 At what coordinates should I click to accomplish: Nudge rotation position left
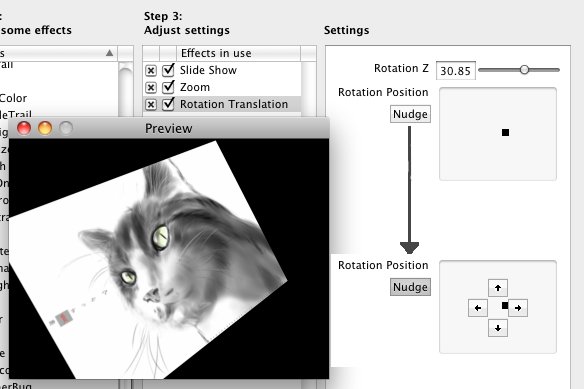[x=478, y=308]
